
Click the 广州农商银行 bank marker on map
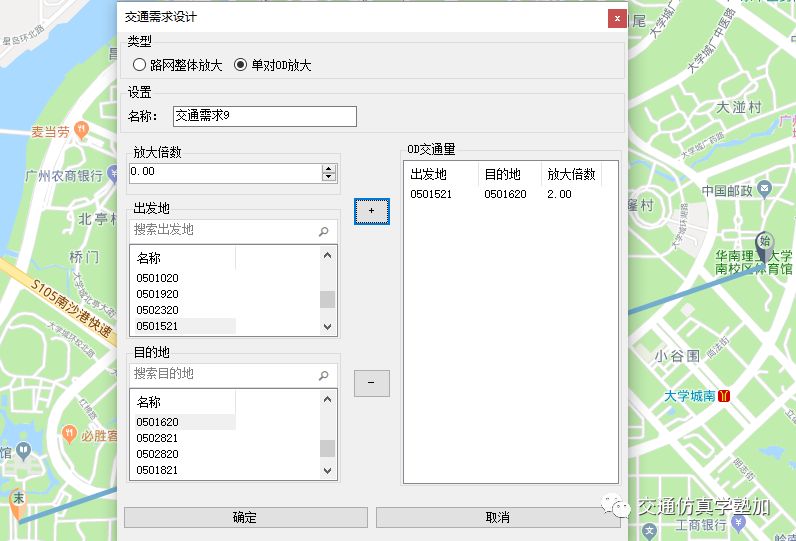point(112,175)
